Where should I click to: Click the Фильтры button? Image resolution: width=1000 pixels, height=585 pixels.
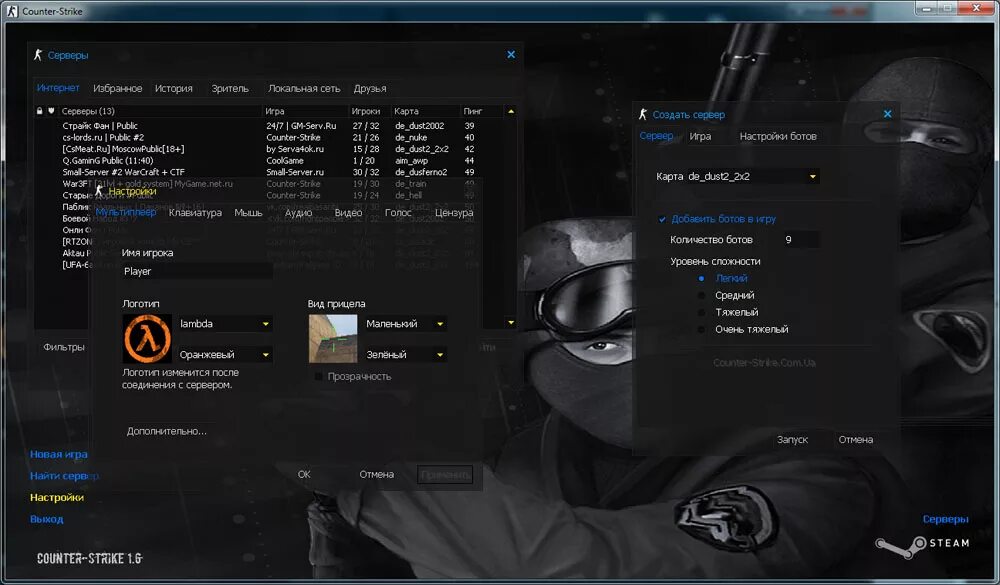coord(64,347)
